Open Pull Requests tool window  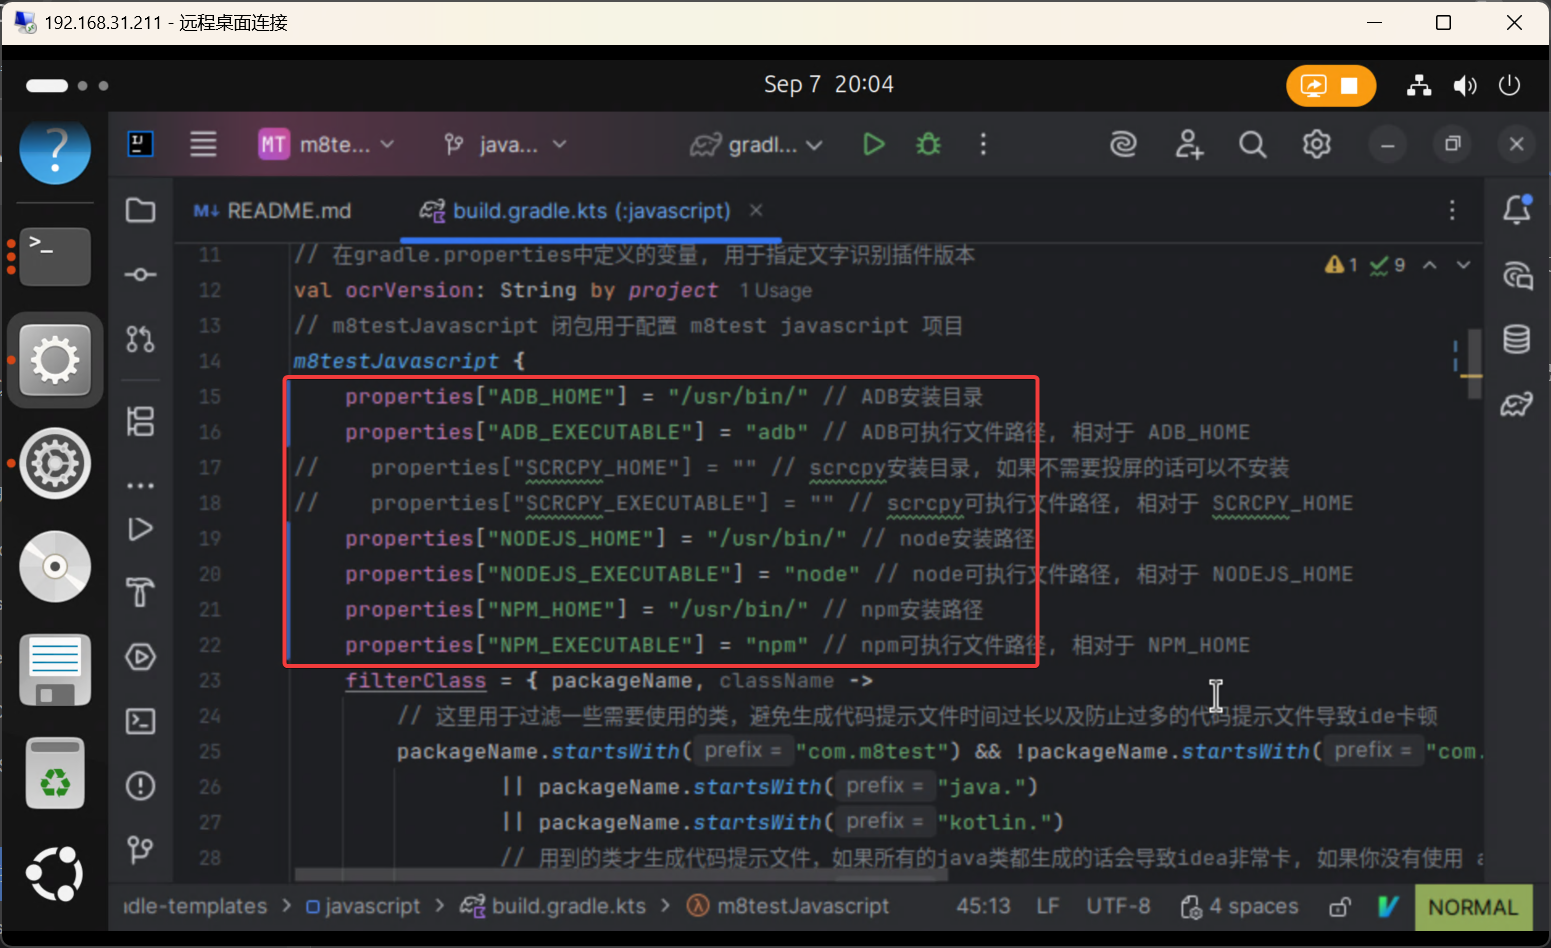(x=140, y=339)
